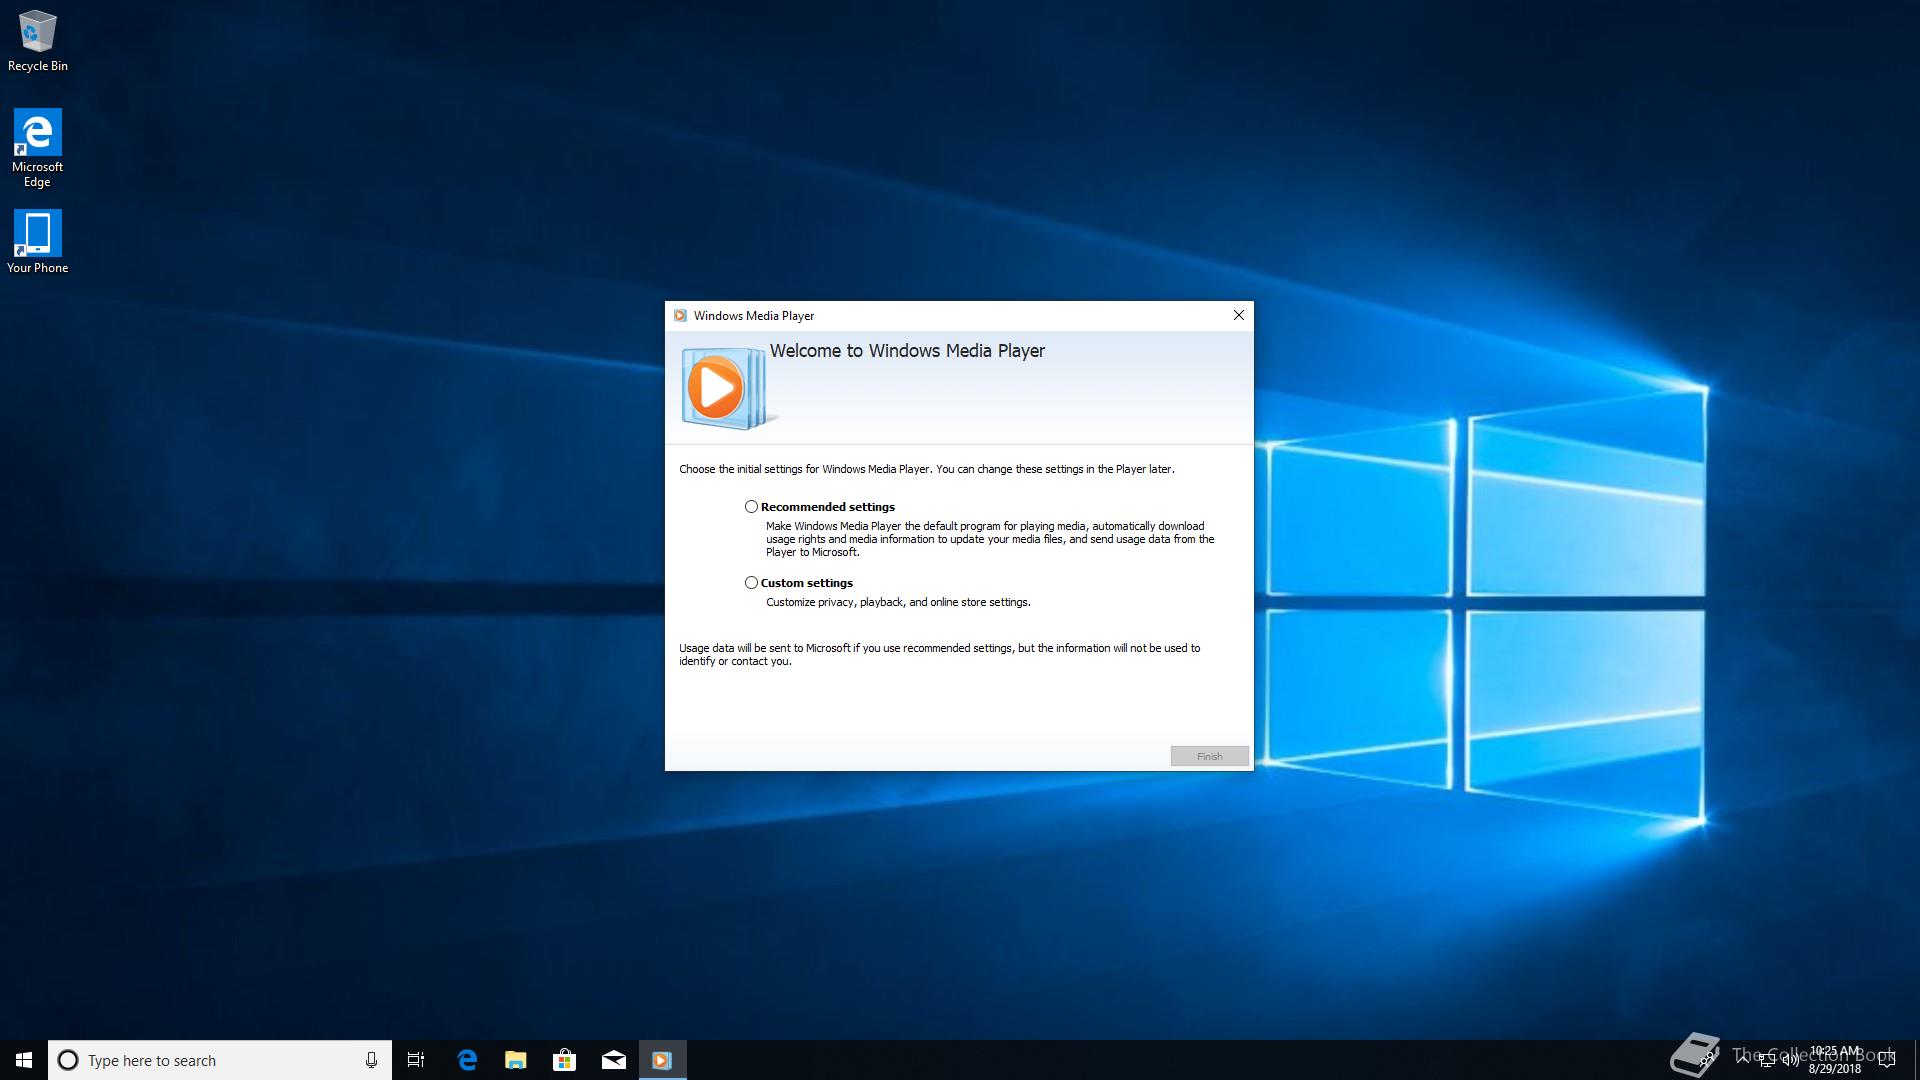
Task: Click the 'Make Windows Media Player the default' description
Action: click(990, 539)
